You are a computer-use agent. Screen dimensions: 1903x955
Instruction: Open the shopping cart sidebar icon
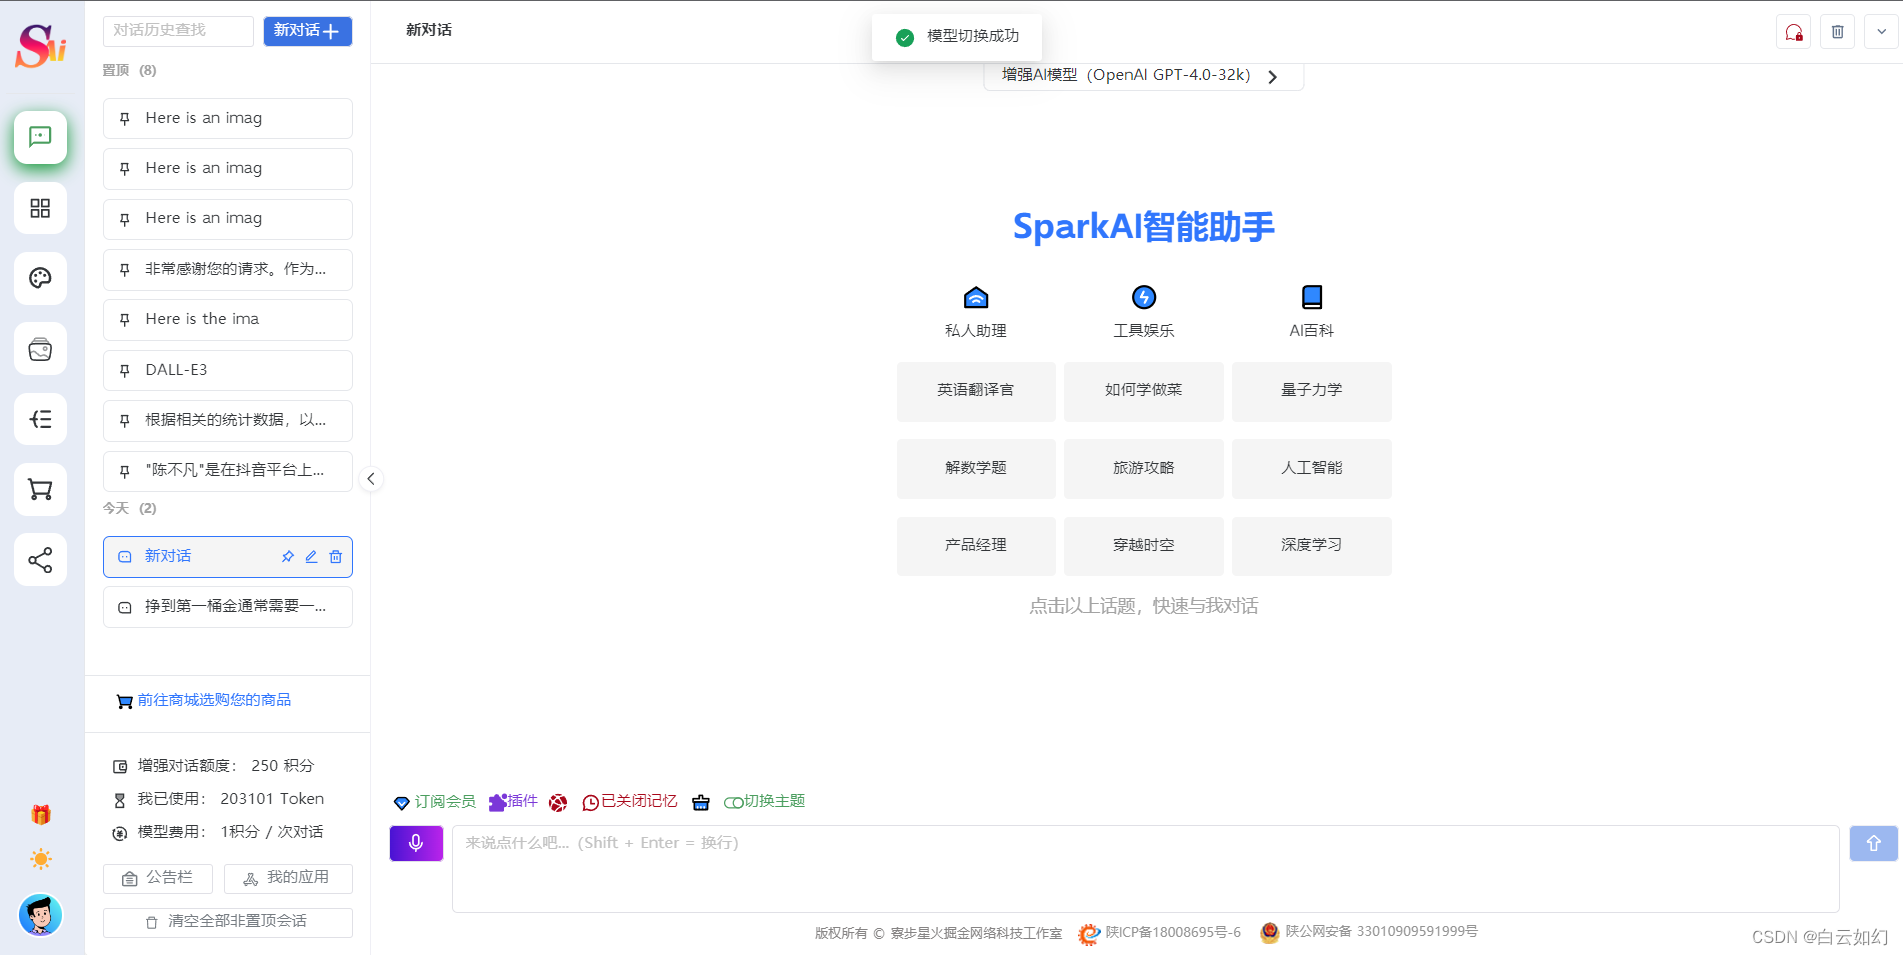[x=40, y=490]
